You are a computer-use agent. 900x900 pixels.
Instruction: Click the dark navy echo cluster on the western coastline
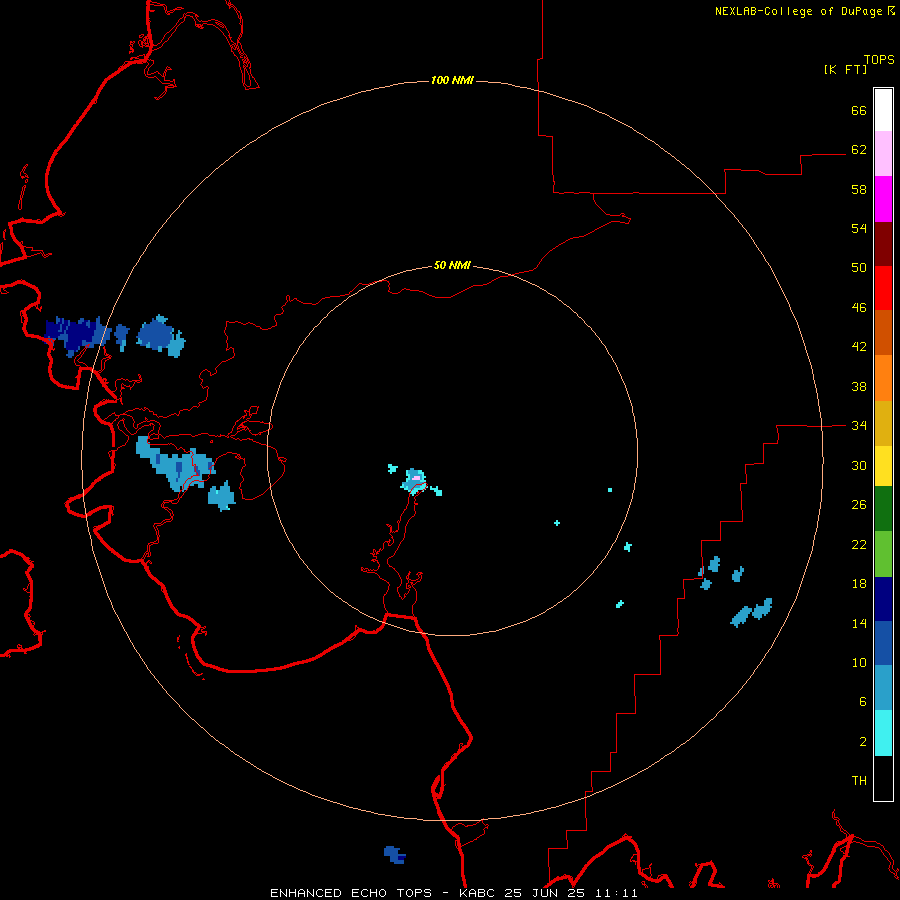(77, 336)
